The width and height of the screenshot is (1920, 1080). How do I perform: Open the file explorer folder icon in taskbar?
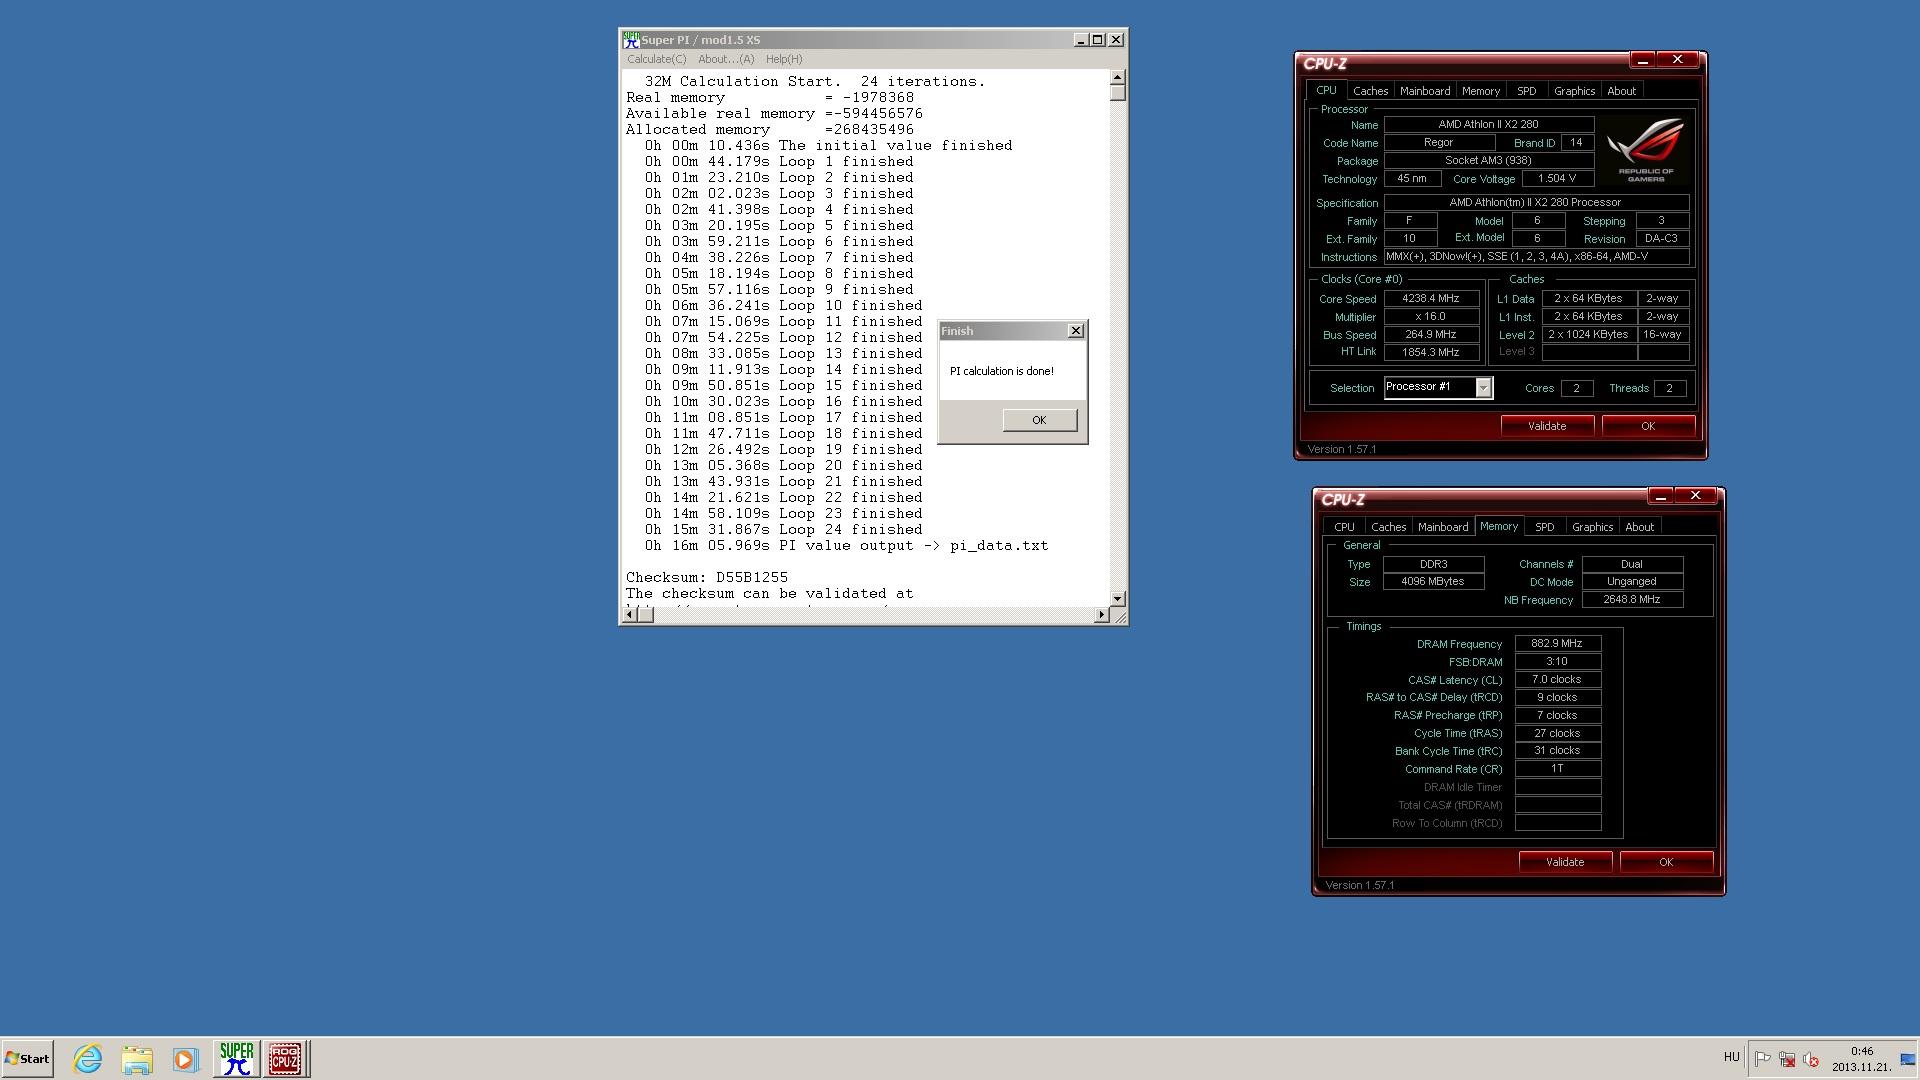tap(137, 1058)
